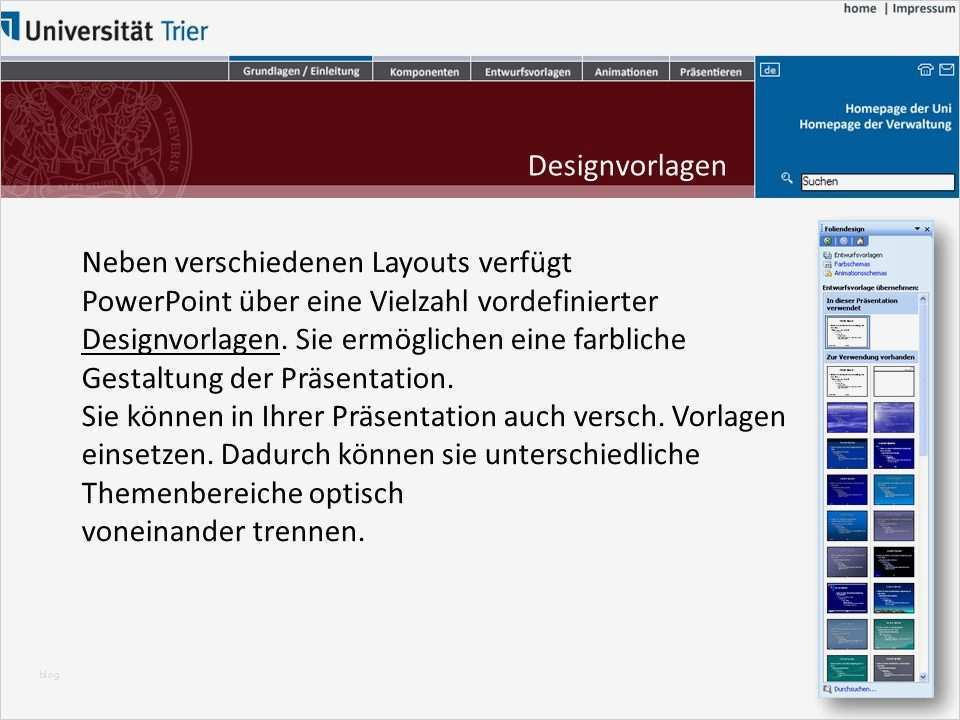
Task: Switch to the Komponenten tab
Action: click(x=423, y=70)
